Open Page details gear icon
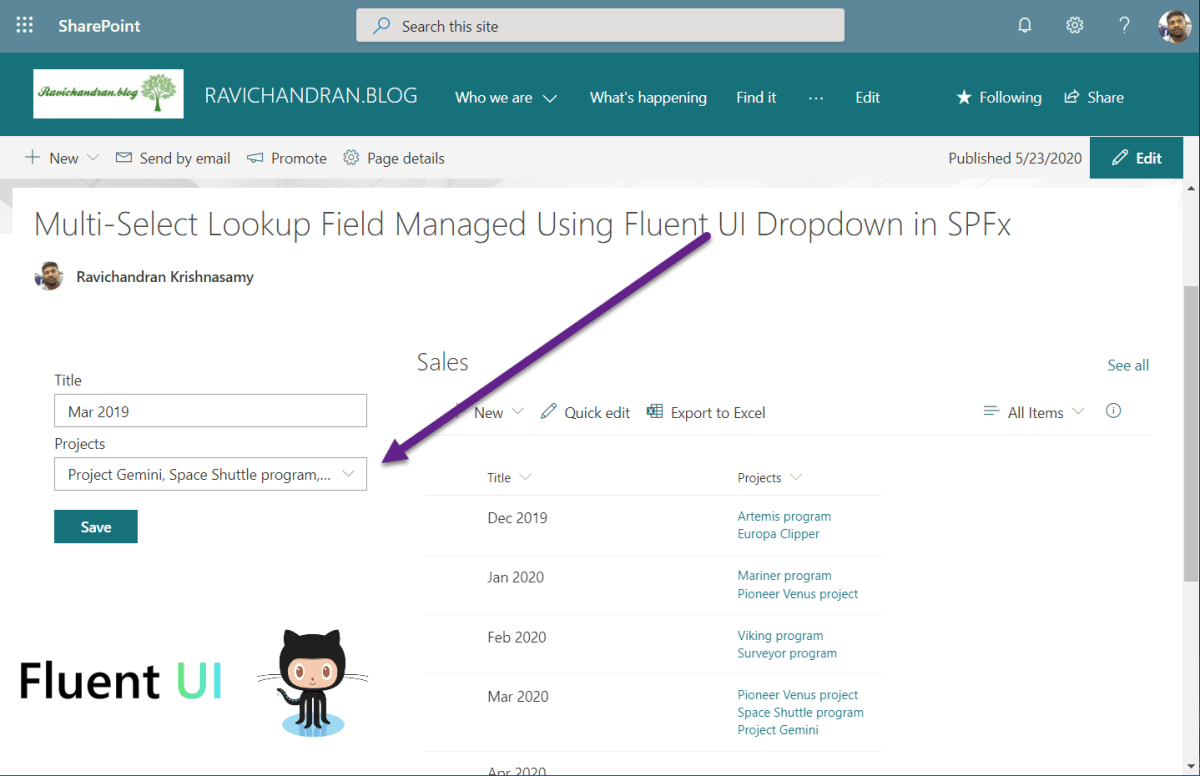The width and height of the screenshot is (1200, 776). [x=350, y=158]
